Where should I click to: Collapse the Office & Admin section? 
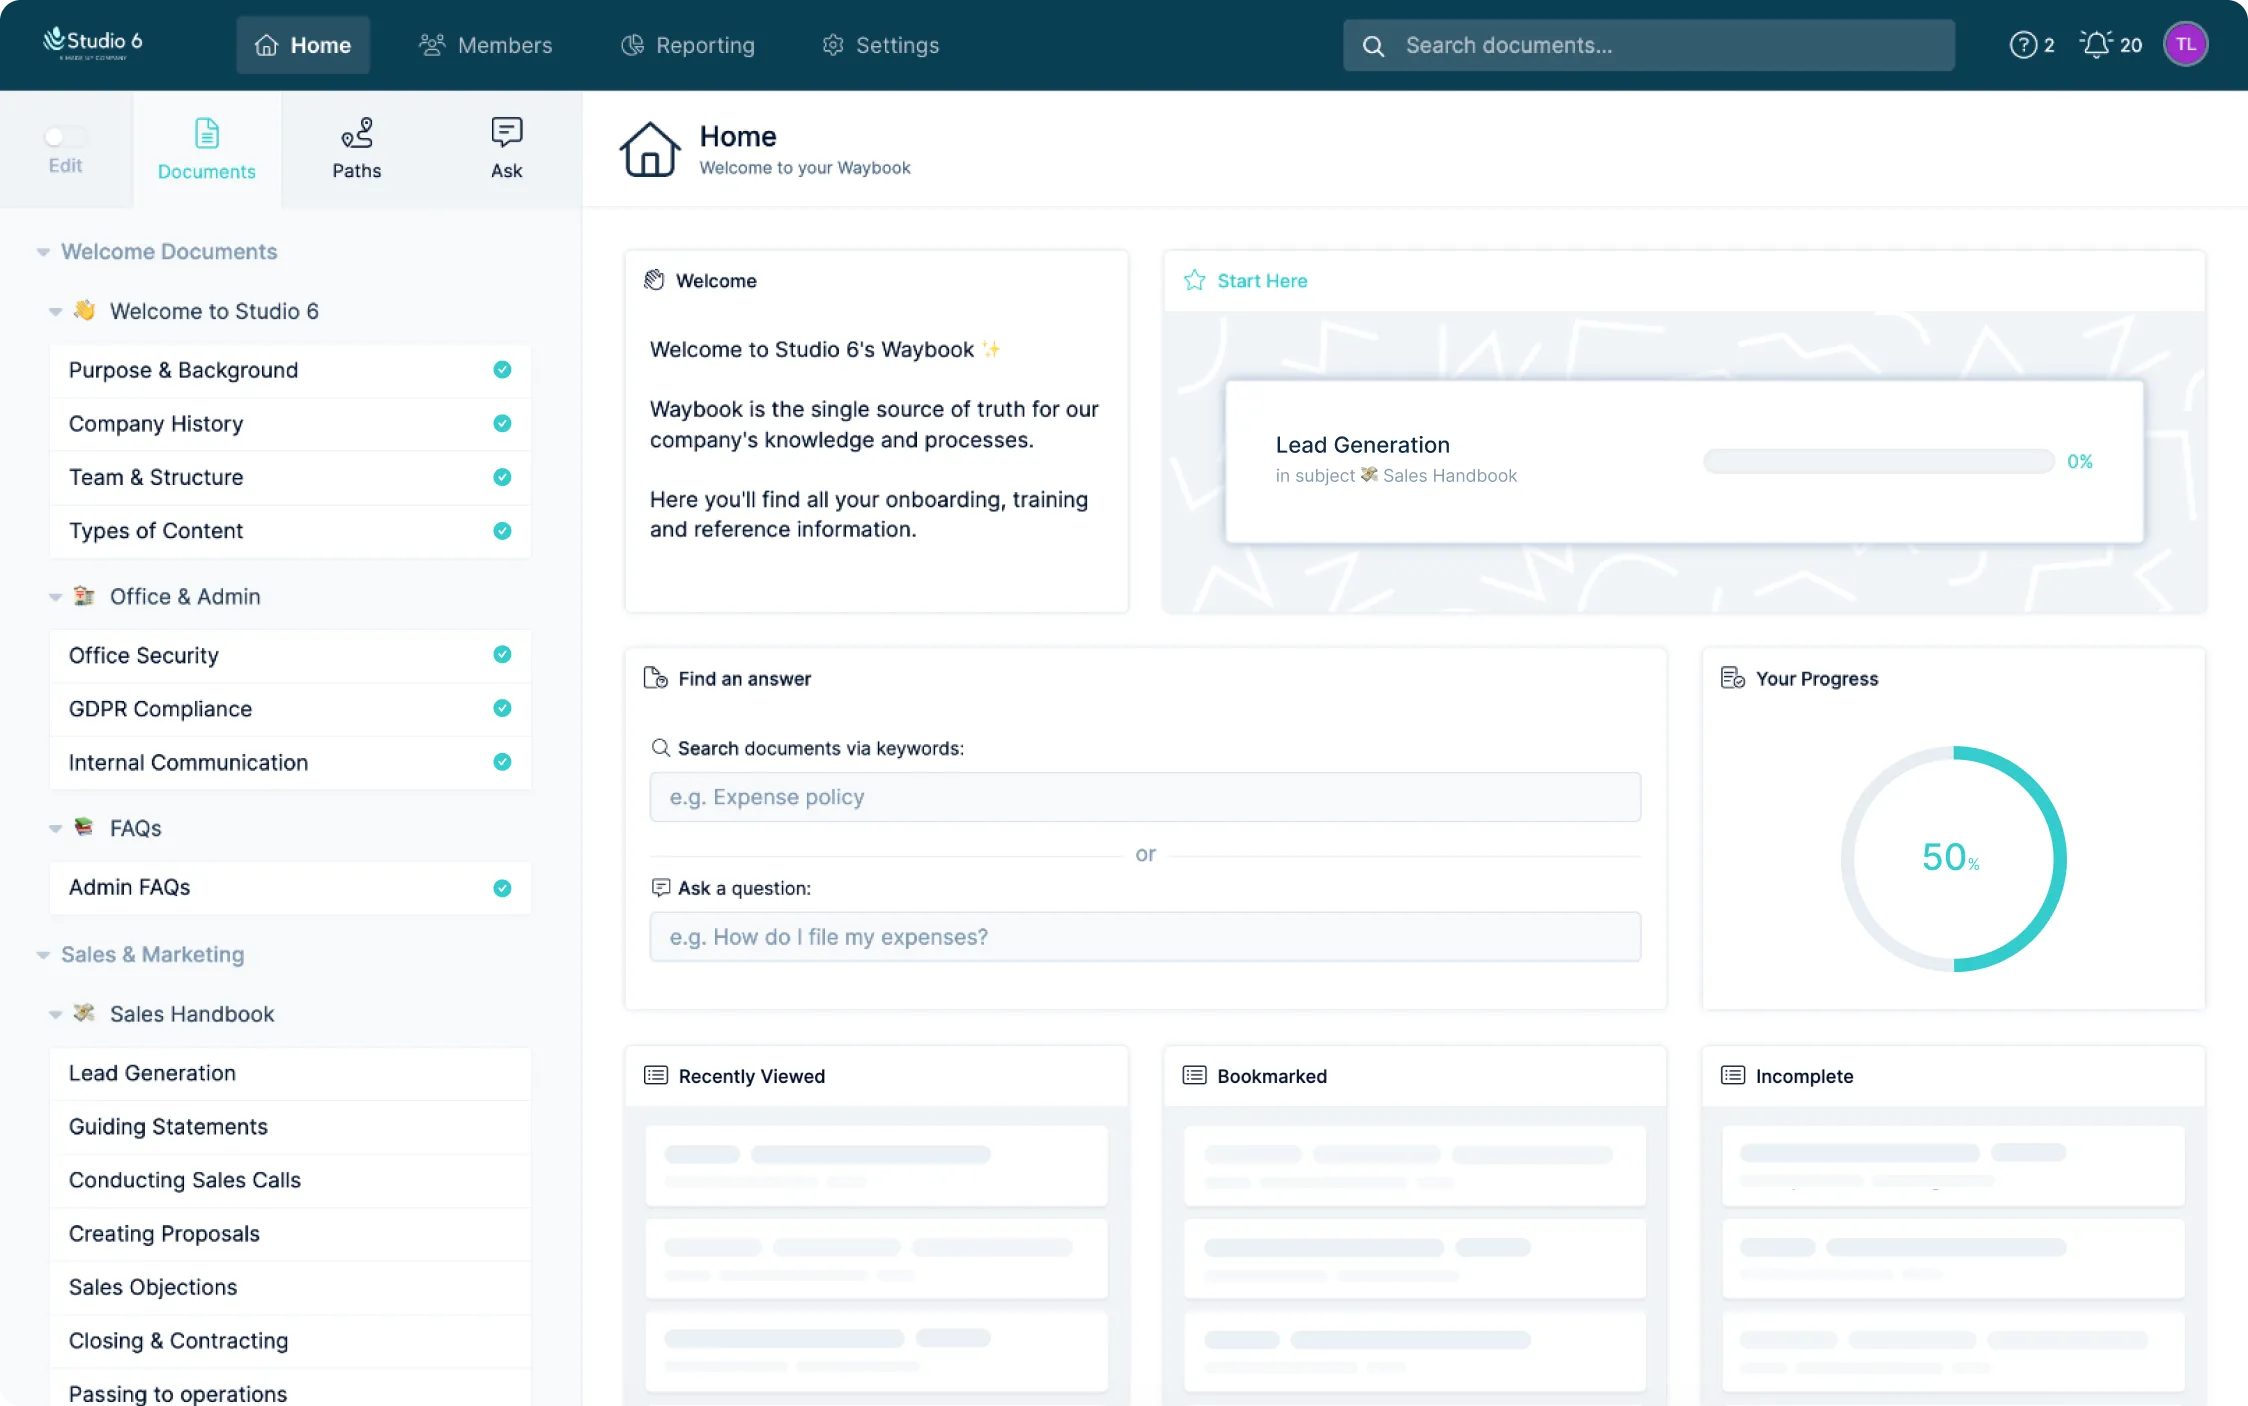tap(56, 596)
